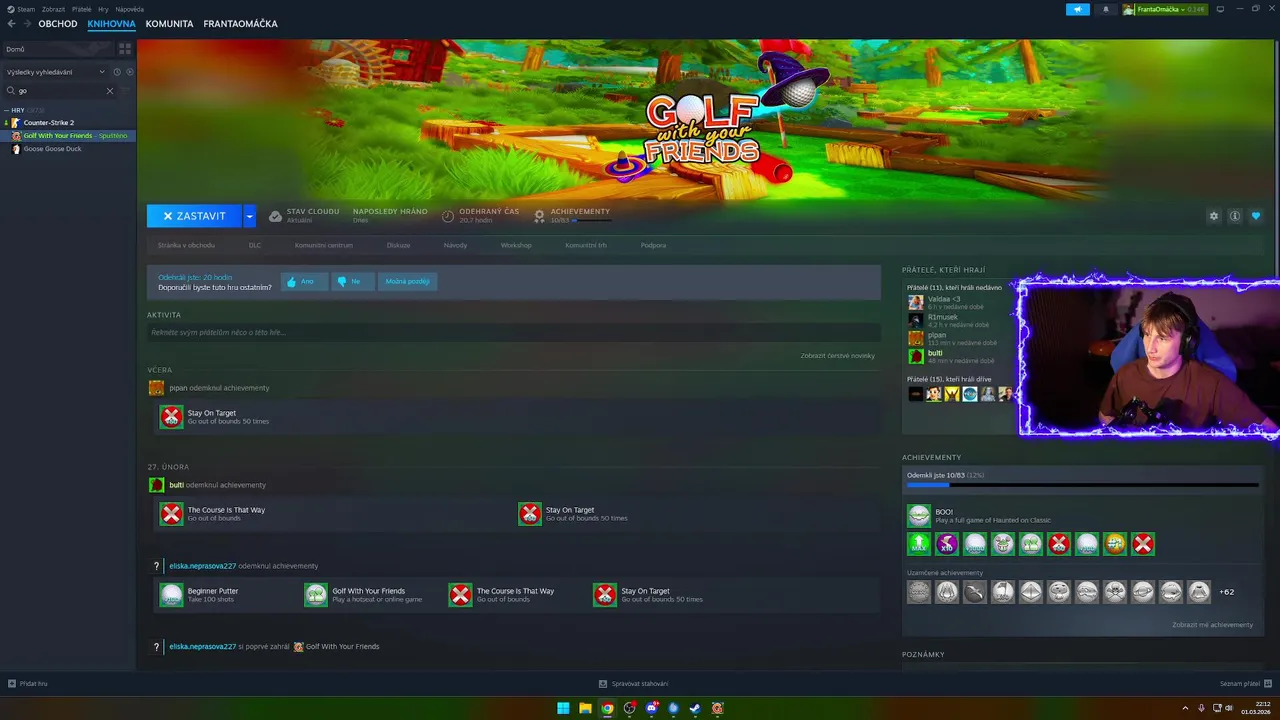The width and height of the screenshot is (1280, 720).
Task: Open the notifications bell
Action: (1105, 9)
